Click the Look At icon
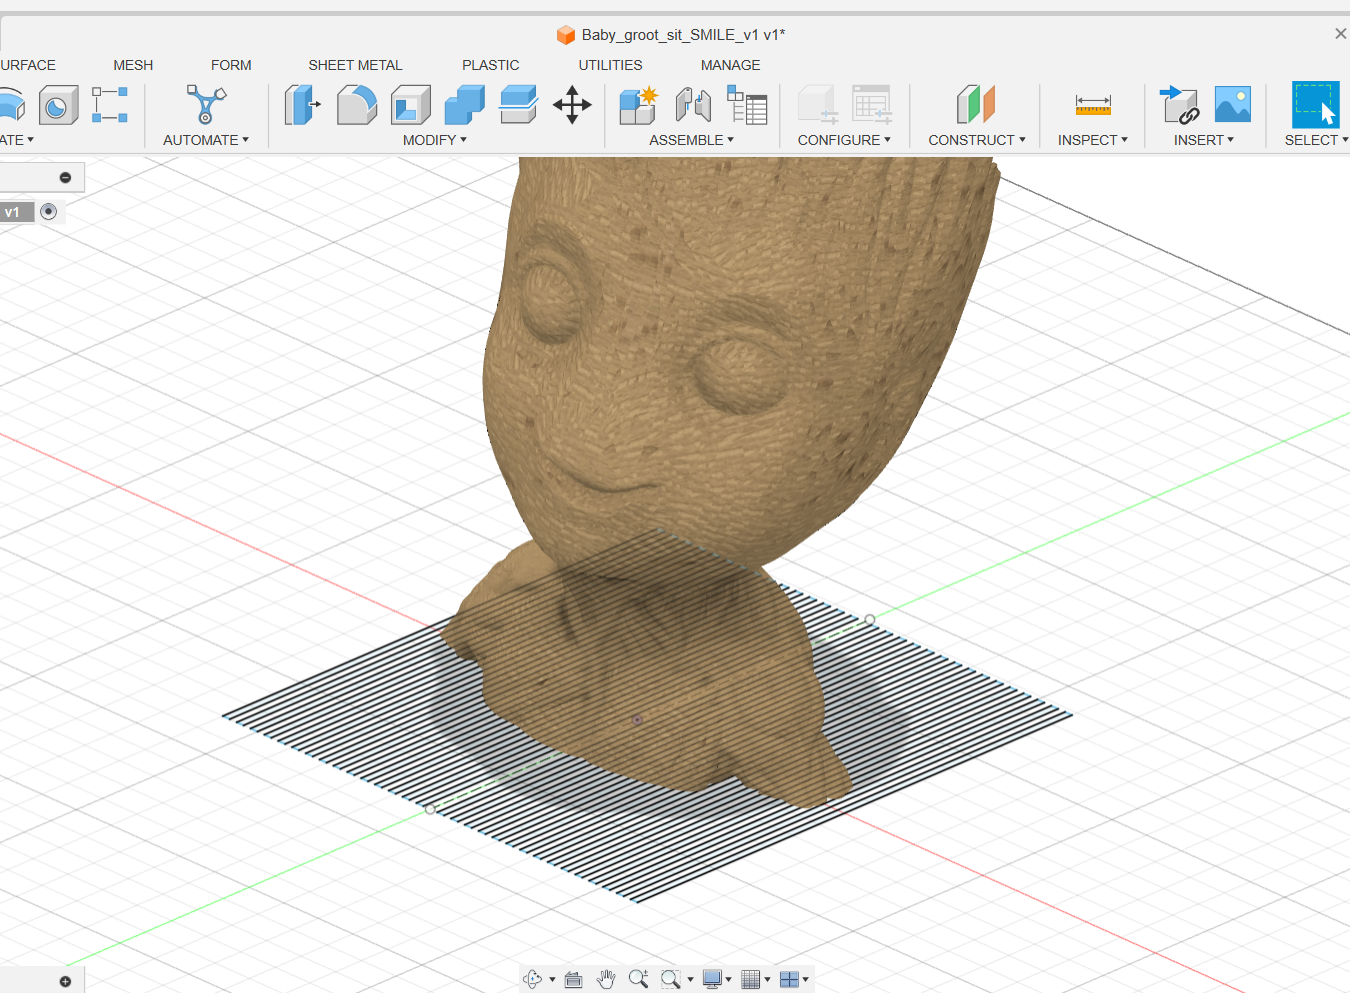The image size is (1350, 993). pyautogui.click(x=573, y=979)
